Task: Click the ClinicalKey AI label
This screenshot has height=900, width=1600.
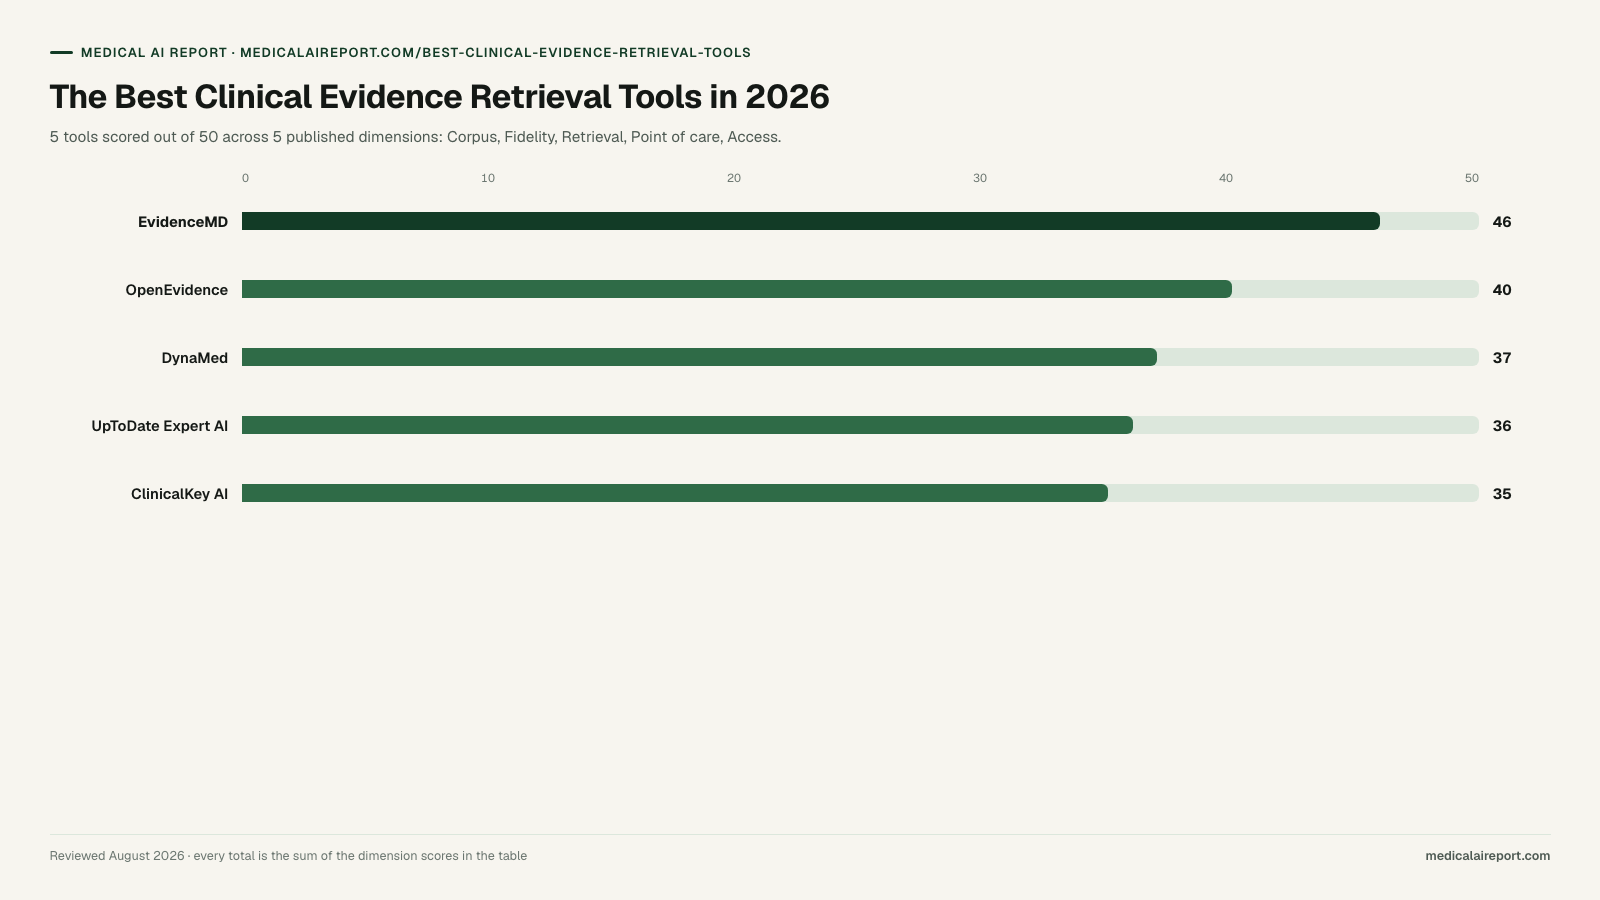Action: point(180,494)
